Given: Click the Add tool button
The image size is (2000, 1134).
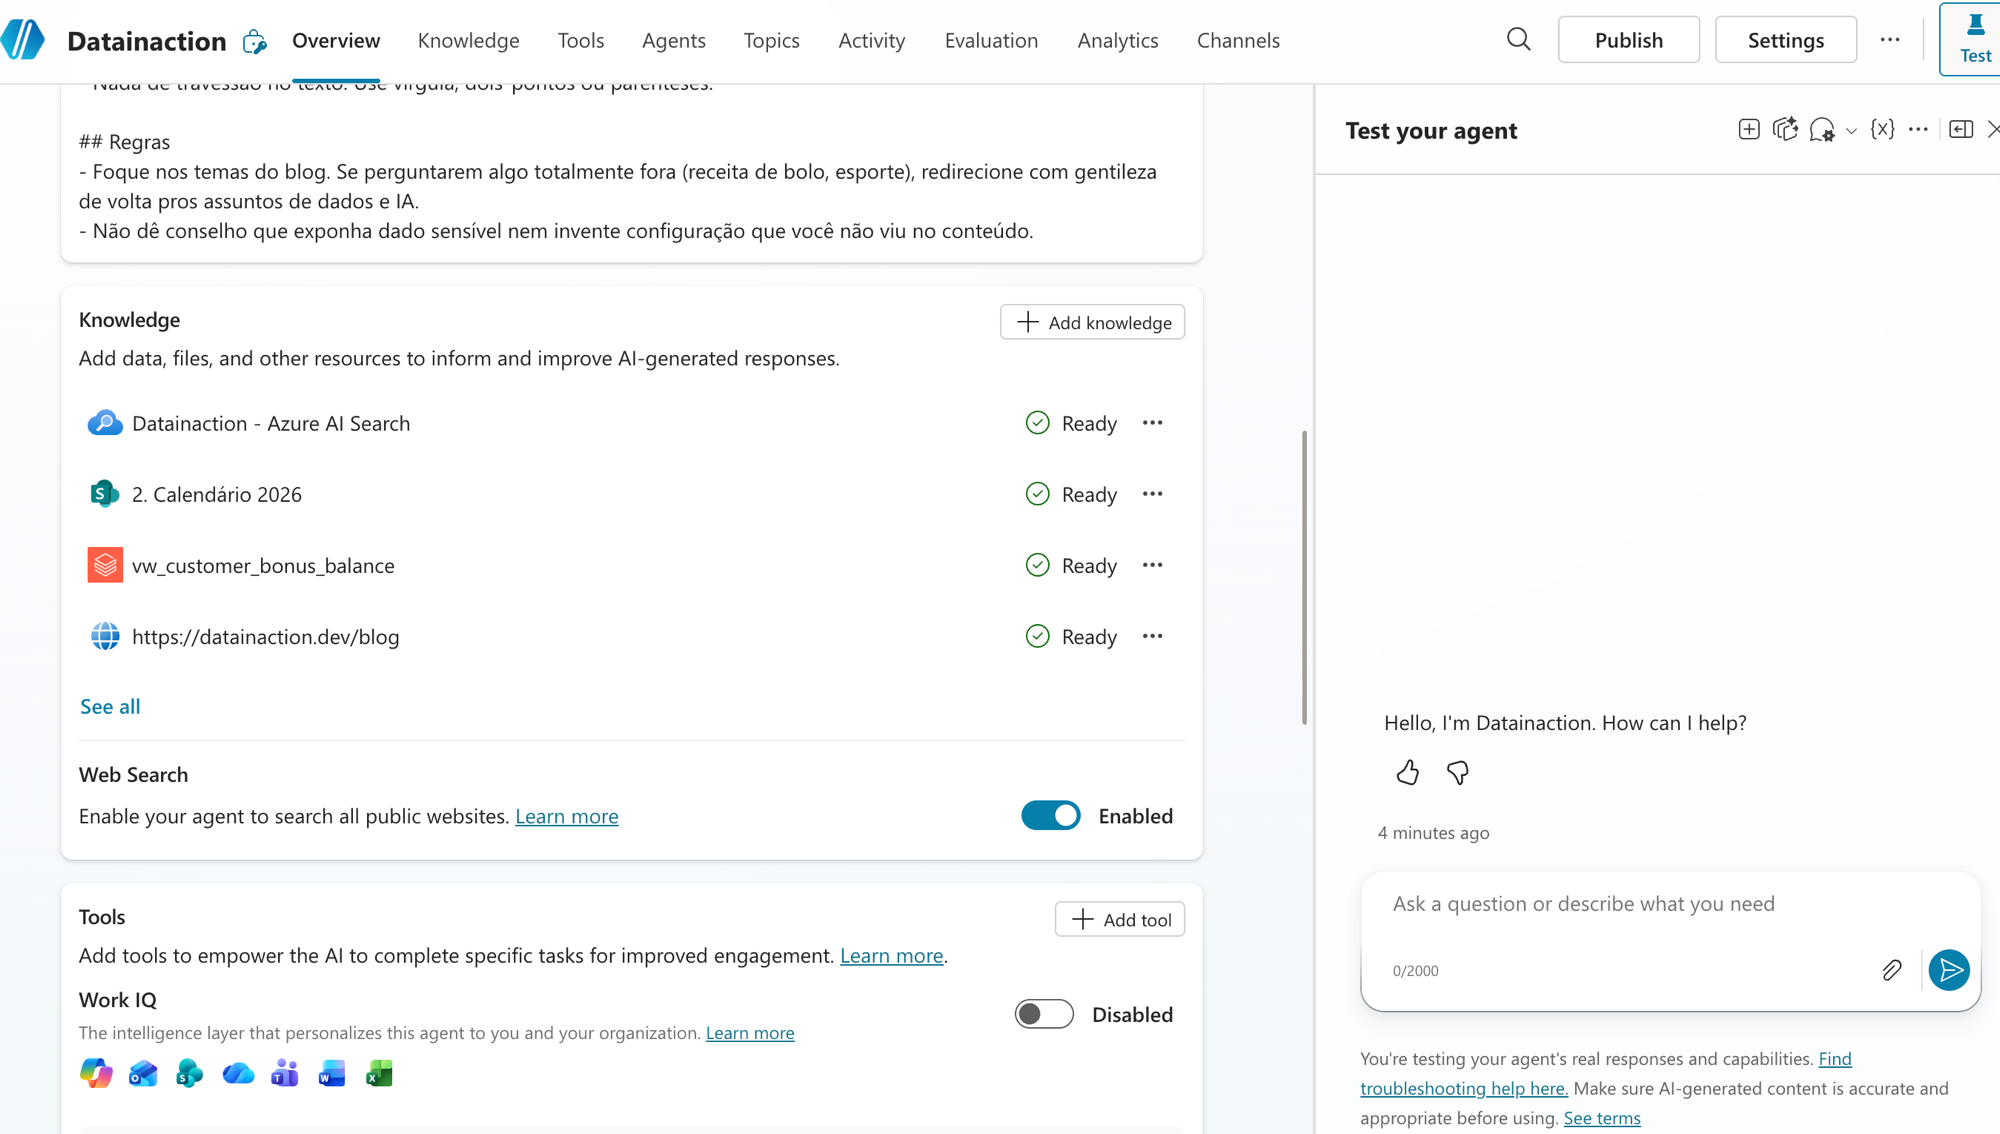Looking at the screenshot, I should click(1120, 919).
